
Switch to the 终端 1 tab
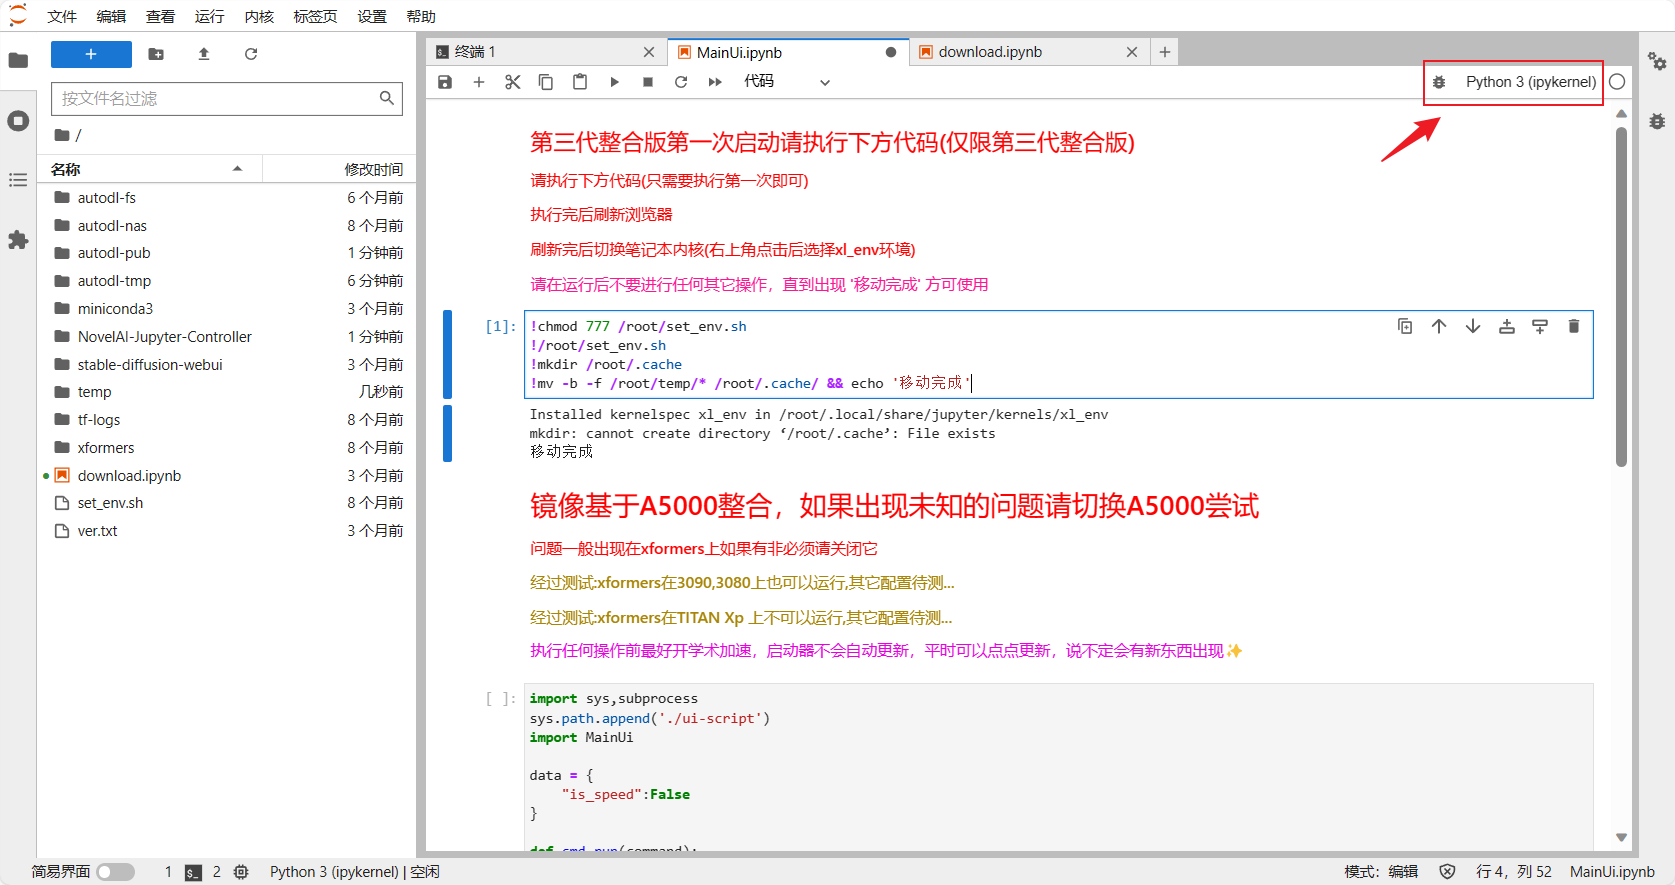tap(545, 52)
